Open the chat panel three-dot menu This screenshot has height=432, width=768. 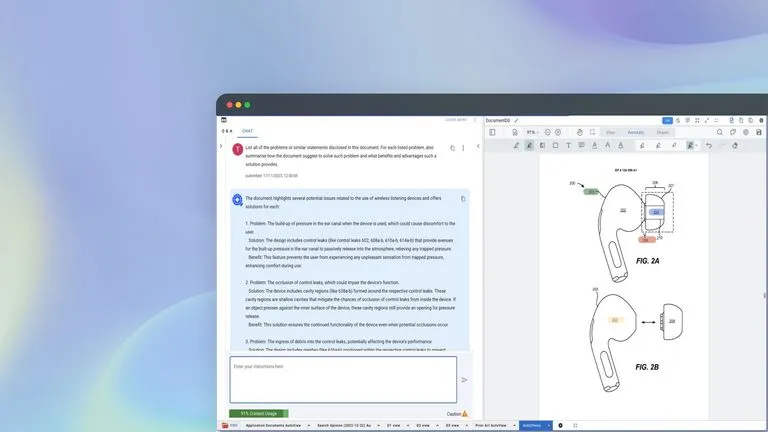coord(475,120)
